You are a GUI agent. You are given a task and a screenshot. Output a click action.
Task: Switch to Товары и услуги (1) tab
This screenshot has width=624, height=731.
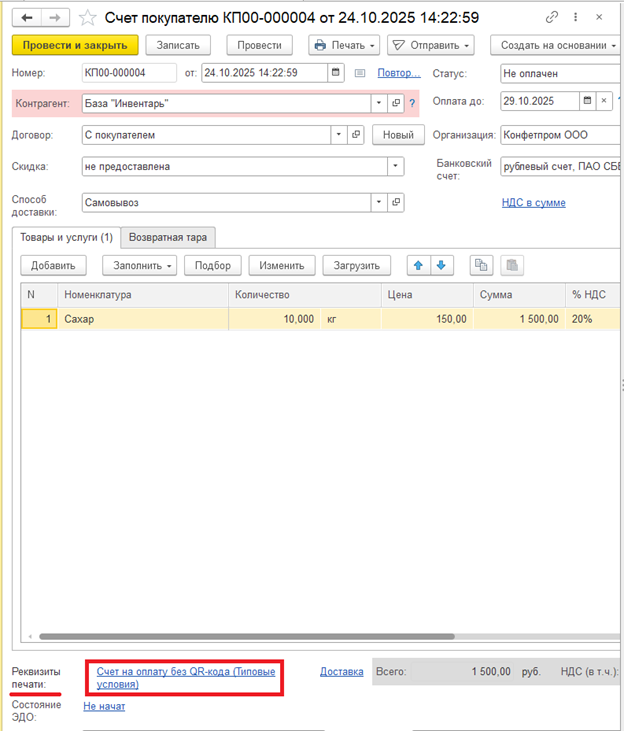66,237
